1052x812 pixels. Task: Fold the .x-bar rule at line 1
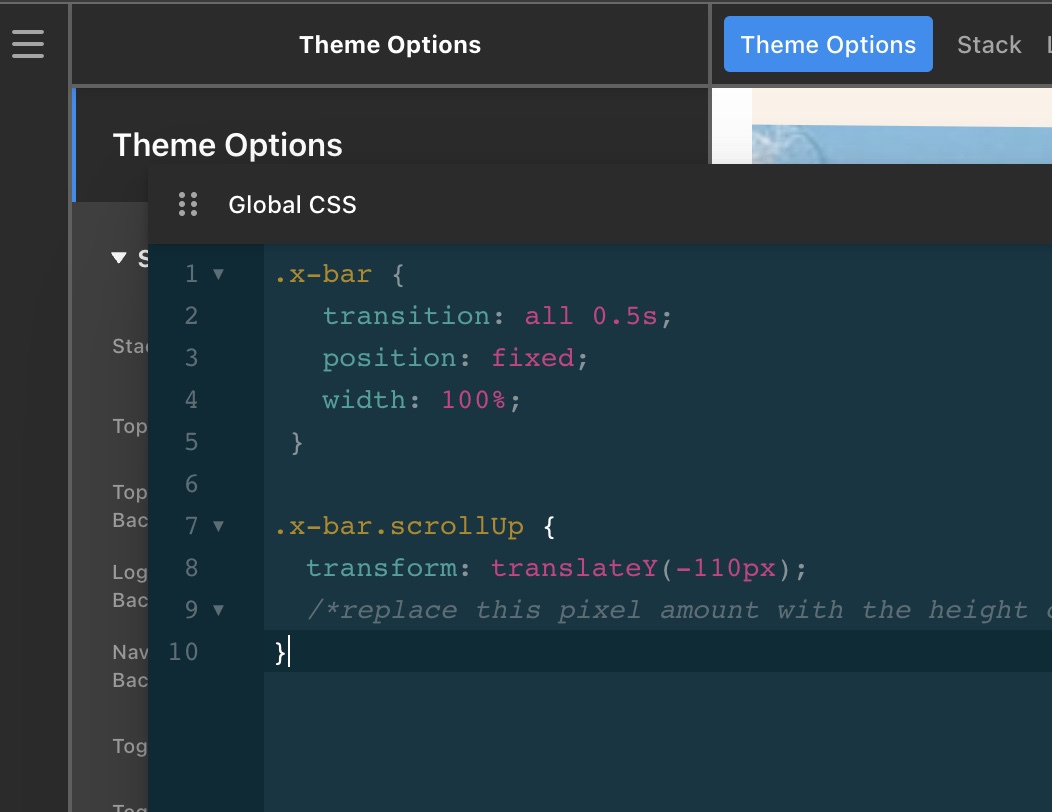218,274
